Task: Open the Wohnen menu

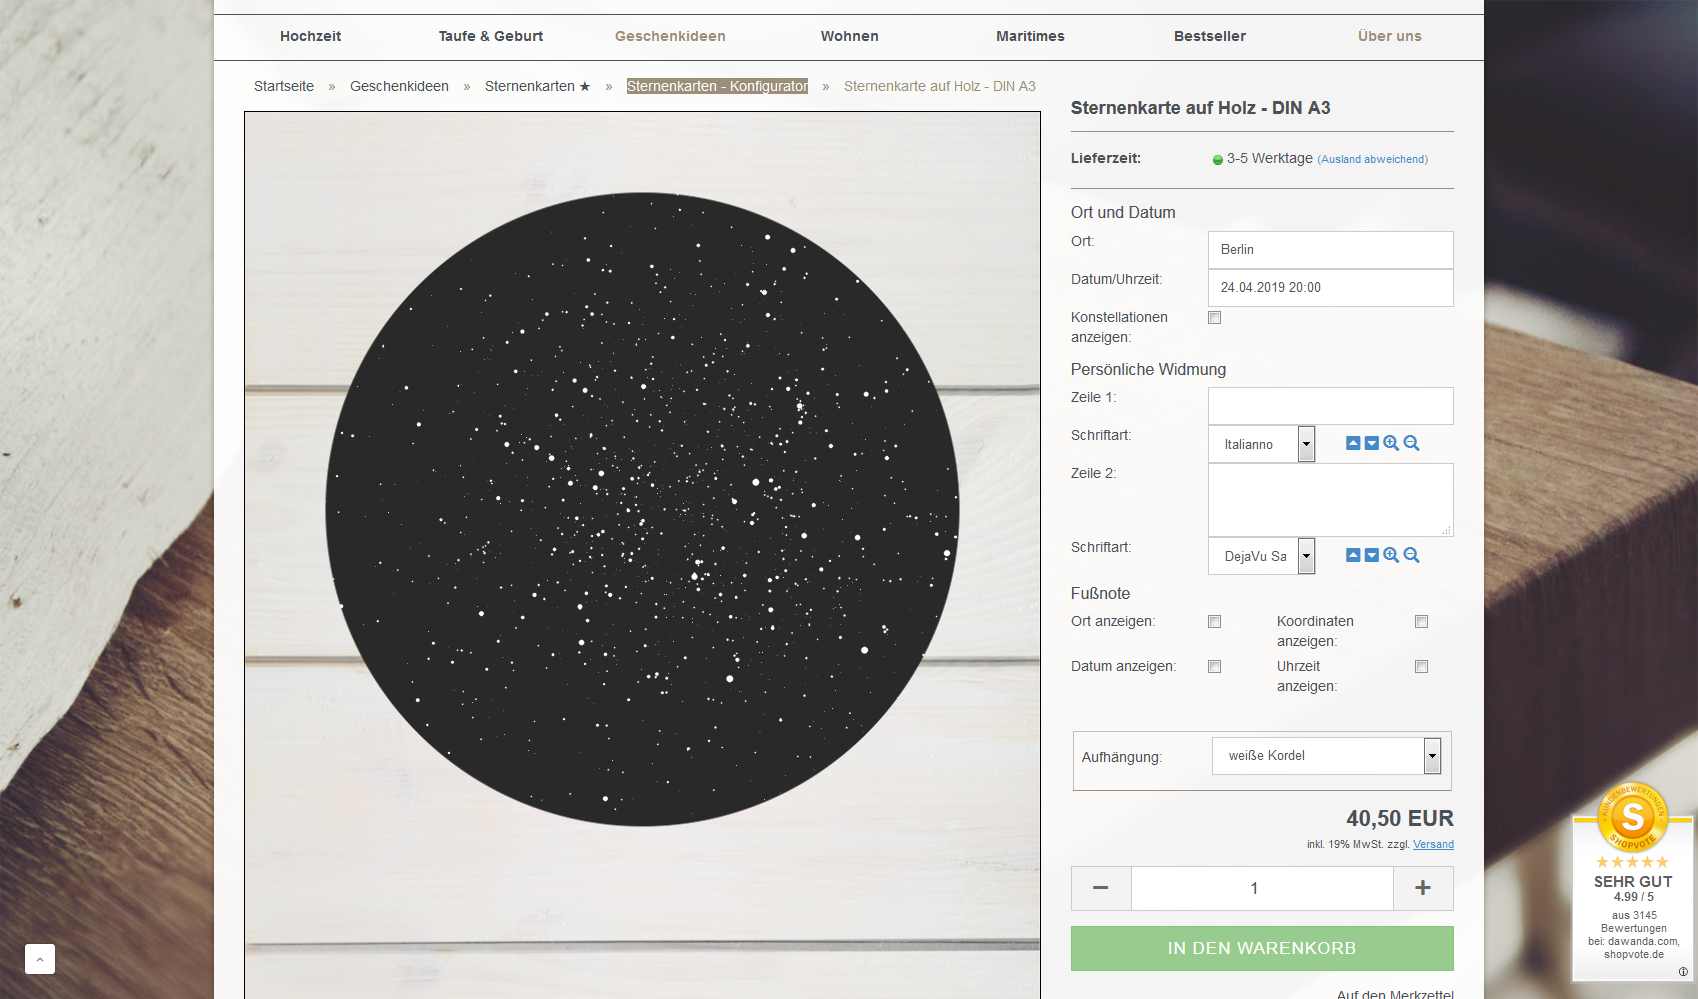Action: coord(850,36)
